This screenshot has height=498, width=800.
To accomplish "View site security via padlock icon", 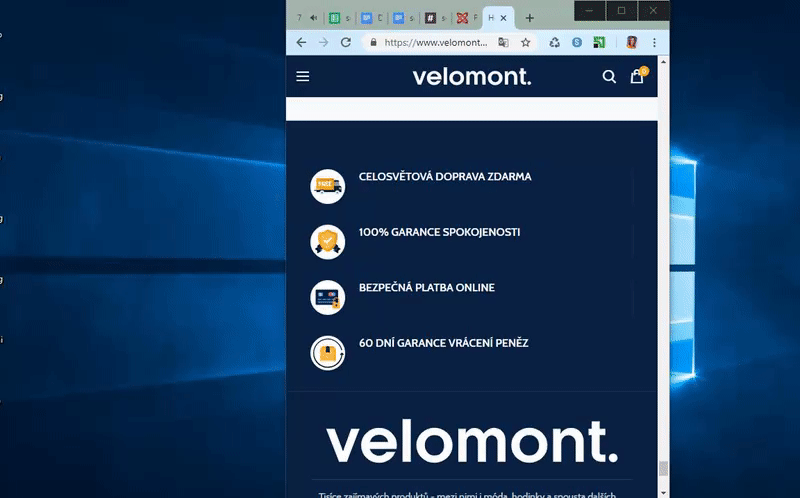I will (373, 42).
